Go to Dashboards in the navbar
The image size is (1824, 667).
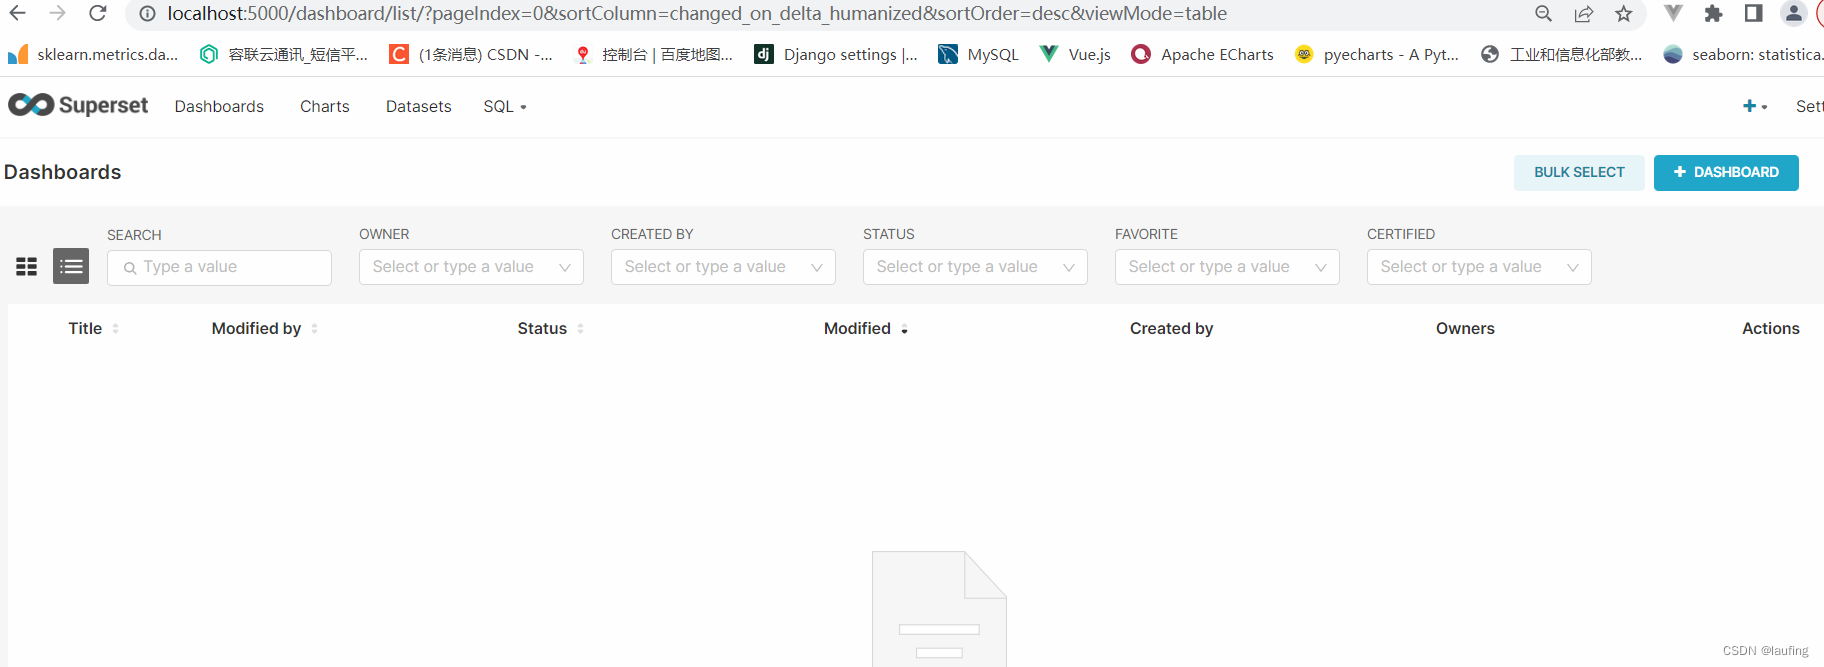[x=219, y=106]
